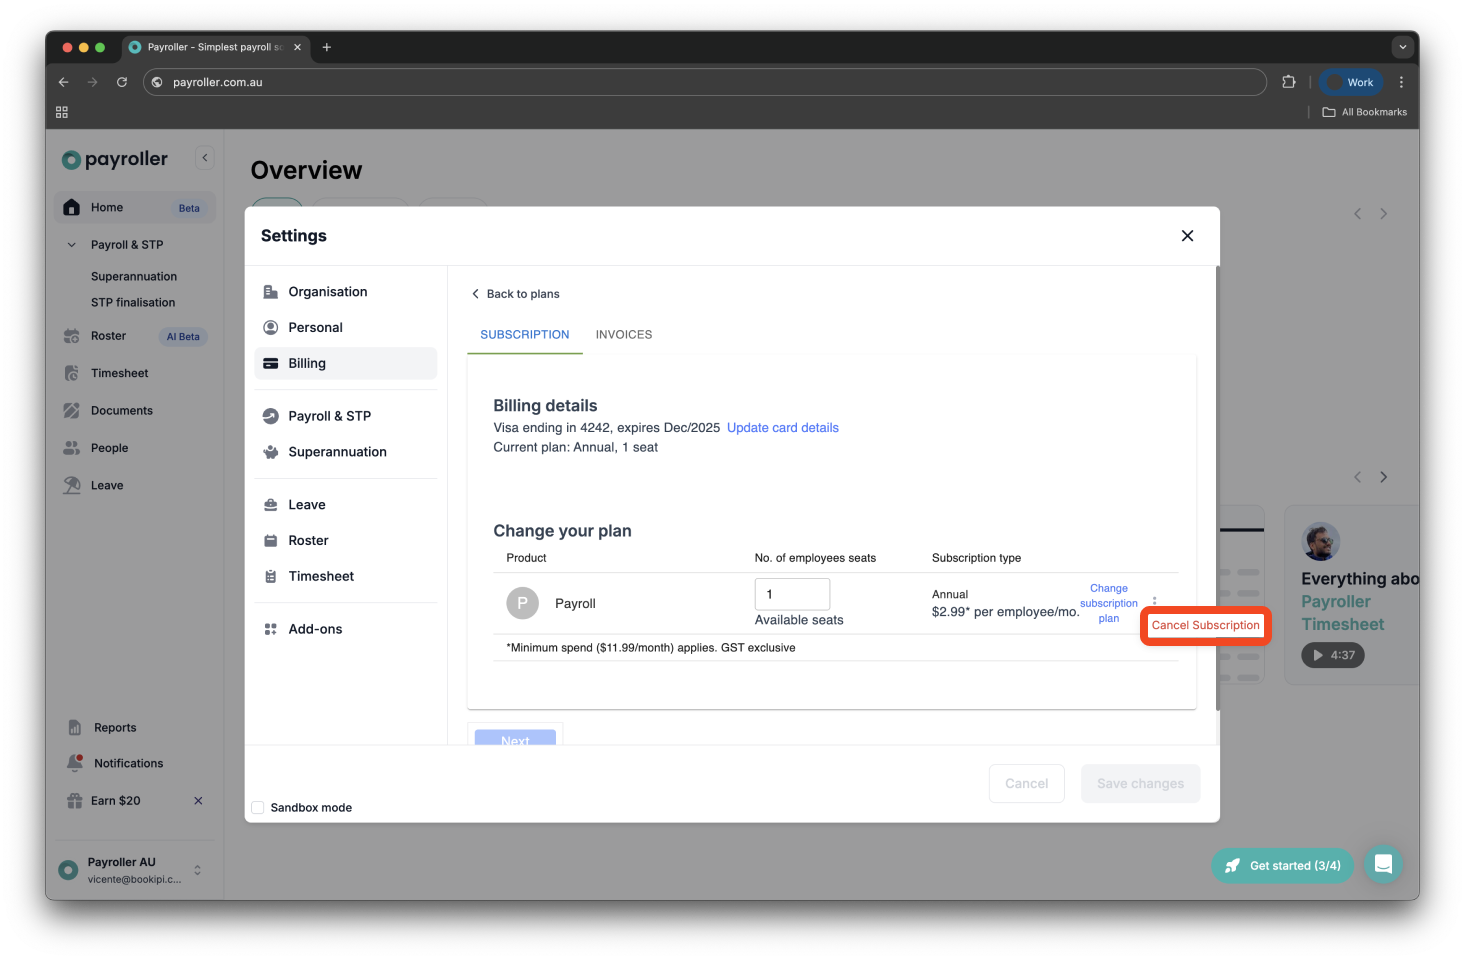
Task: Open the apps grid in bookmarks bar
Action: click(62, 112)
